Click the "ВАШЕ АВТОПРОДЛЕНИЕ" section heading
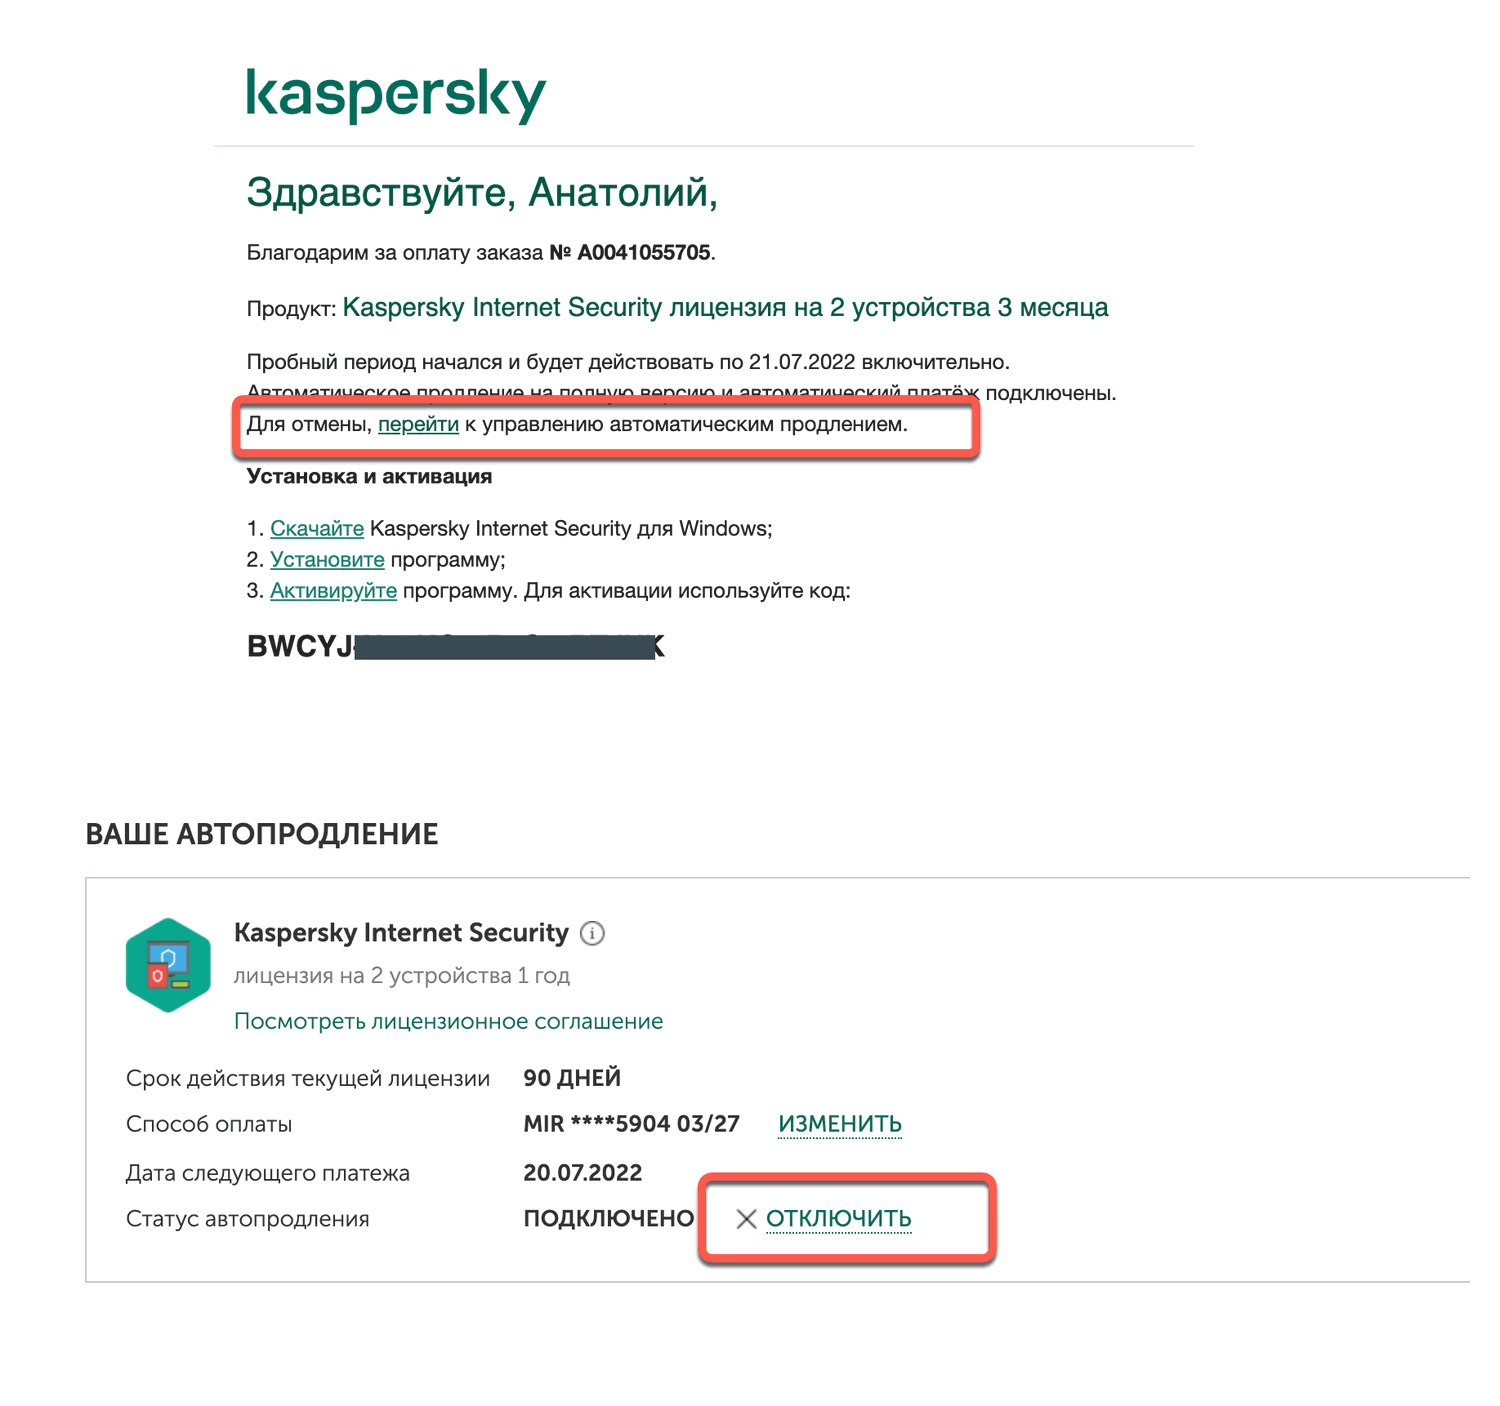This screenshot has width=1500, height=1406. [x=262, y=834]
